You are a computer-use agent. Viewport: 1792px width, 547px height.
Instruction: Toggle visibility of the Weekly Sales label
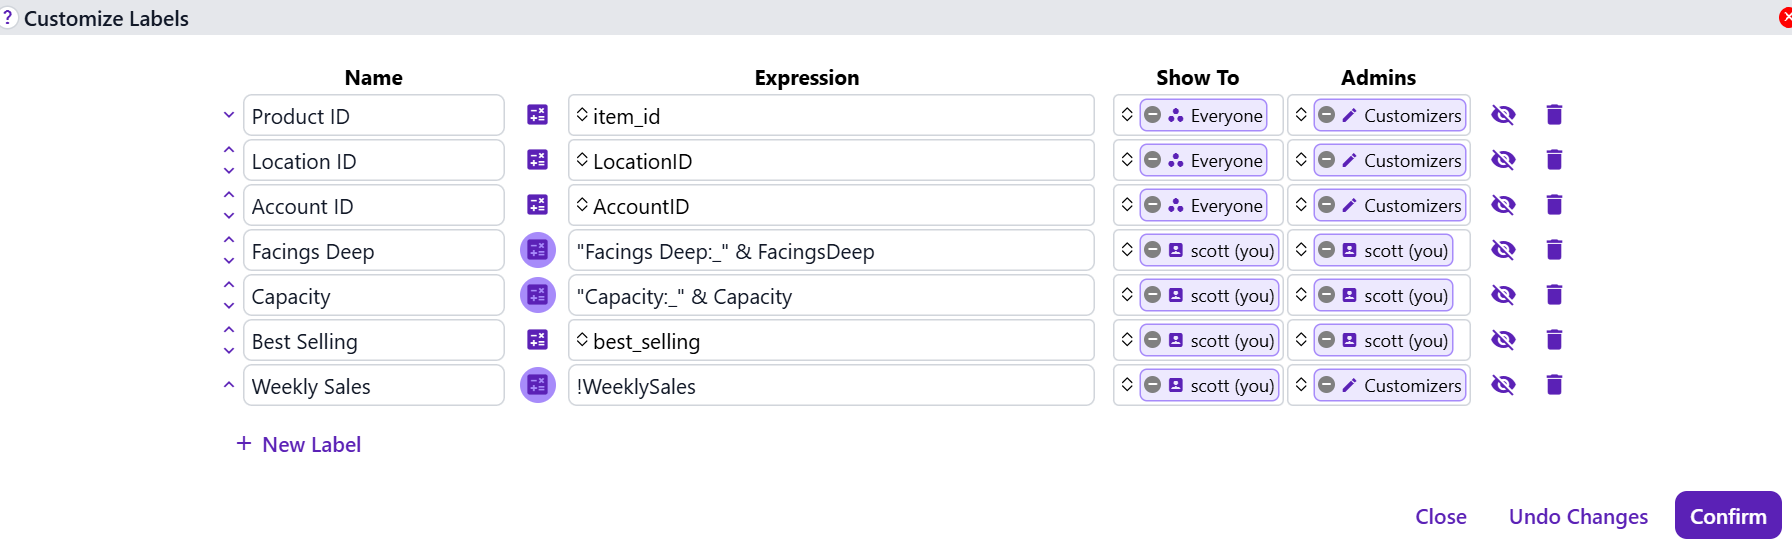pos(1503,385)
